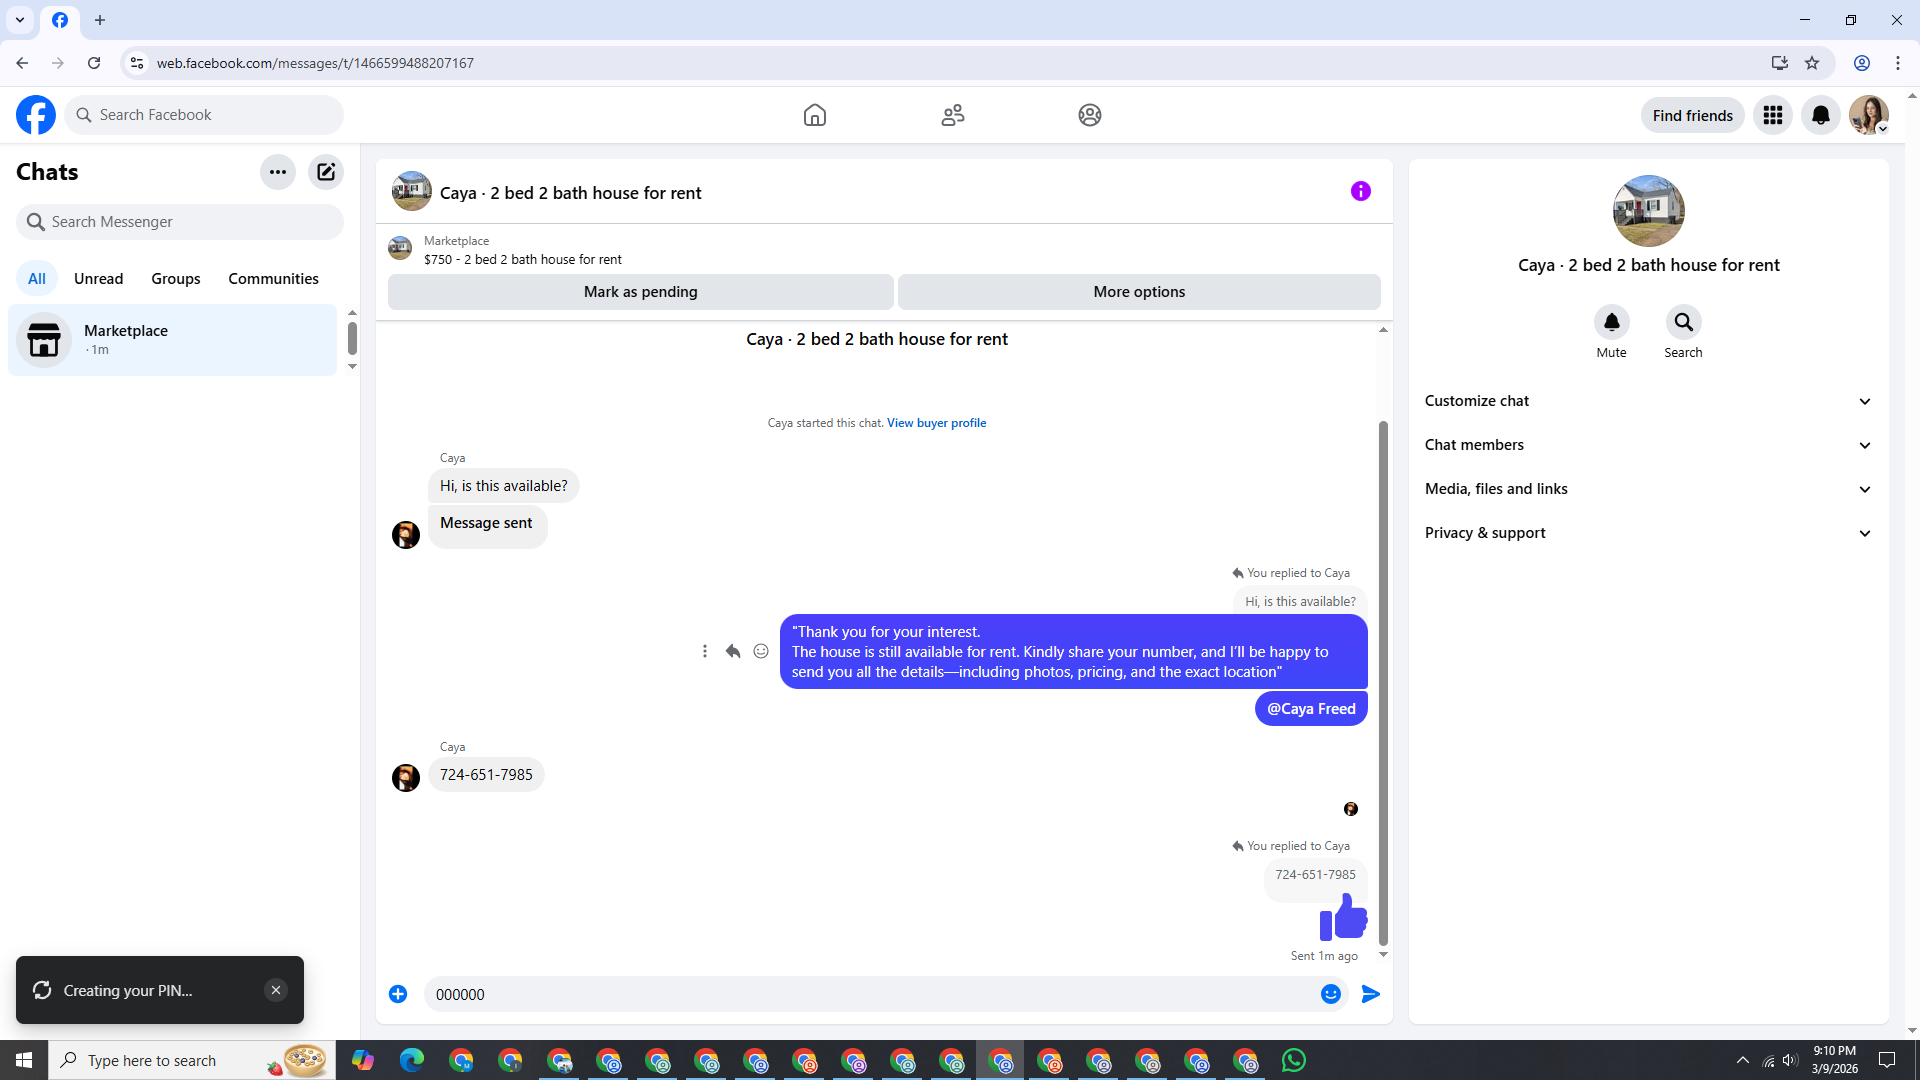1920x1080 pixels.
Task: Click the chat message scrollbar
Action: point(1383,680)
